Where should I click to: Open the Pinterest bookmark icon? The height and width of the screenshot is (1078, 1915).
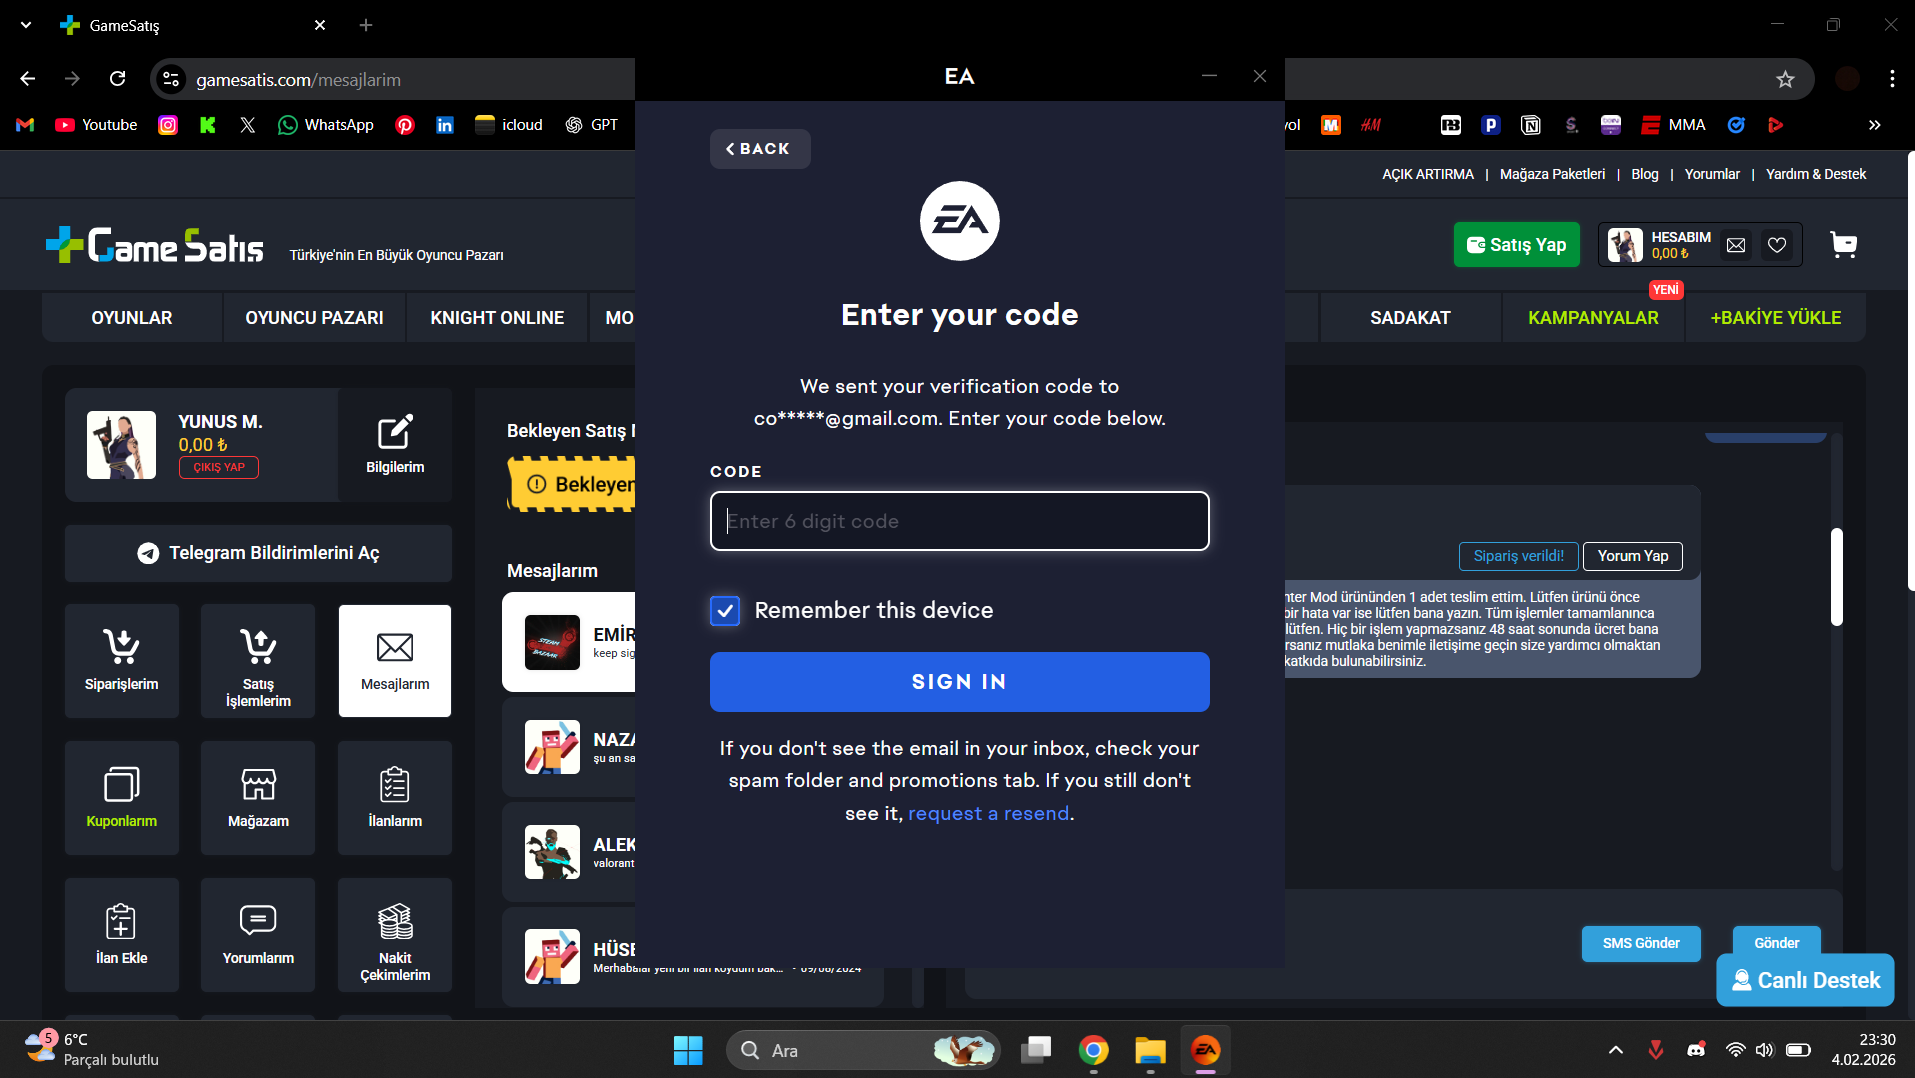(405, 125)
